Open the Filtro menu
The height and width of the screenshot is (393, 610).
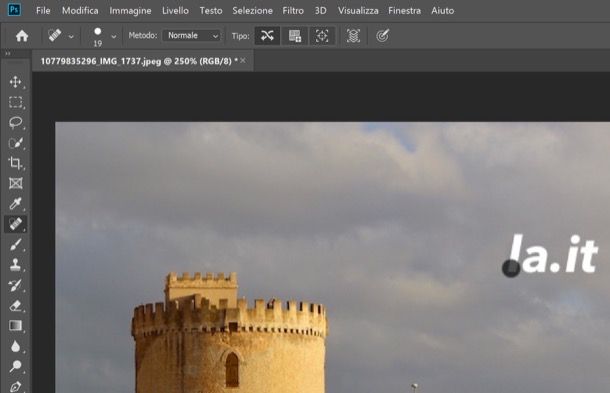click(x=293, y=11)
